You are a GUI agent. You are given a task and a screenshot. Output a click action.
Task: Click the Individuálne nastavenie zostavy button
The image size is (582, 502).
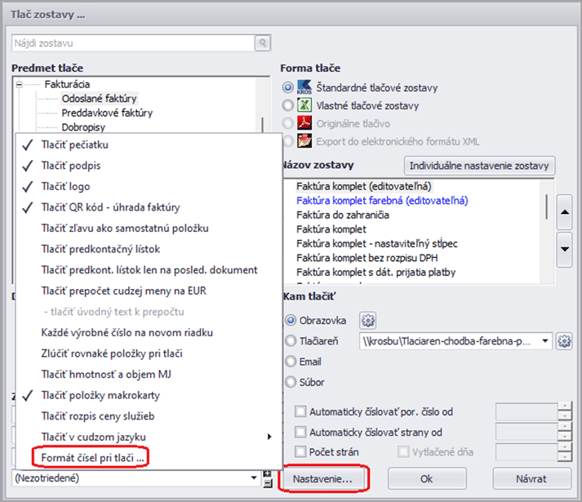point(479,166)
